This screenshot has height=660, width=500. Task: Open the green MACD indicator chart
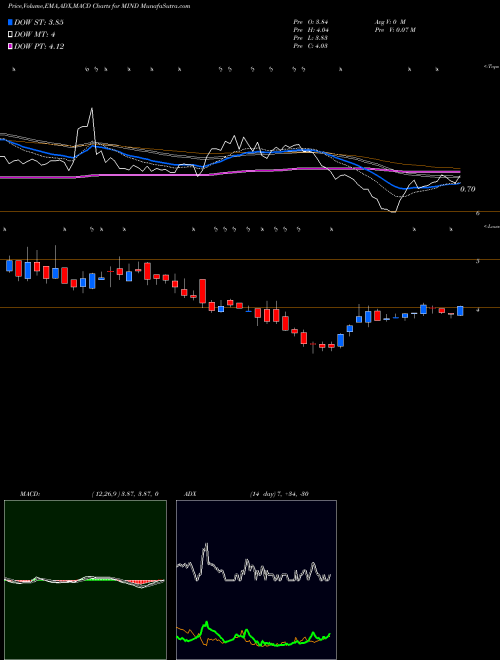(85, 580)
